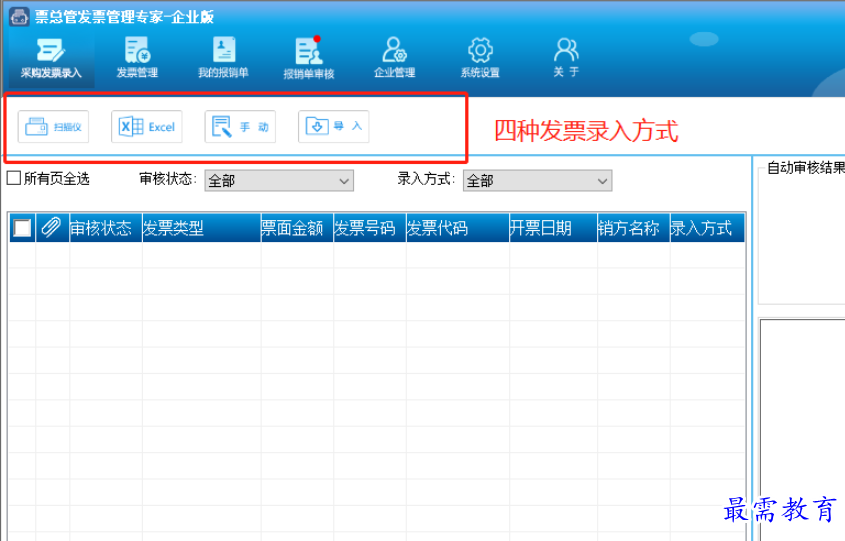Open 报销单审核 module
Image resolution: width=845 pixels, height=541 pixels.
click(x=309, y=59)
